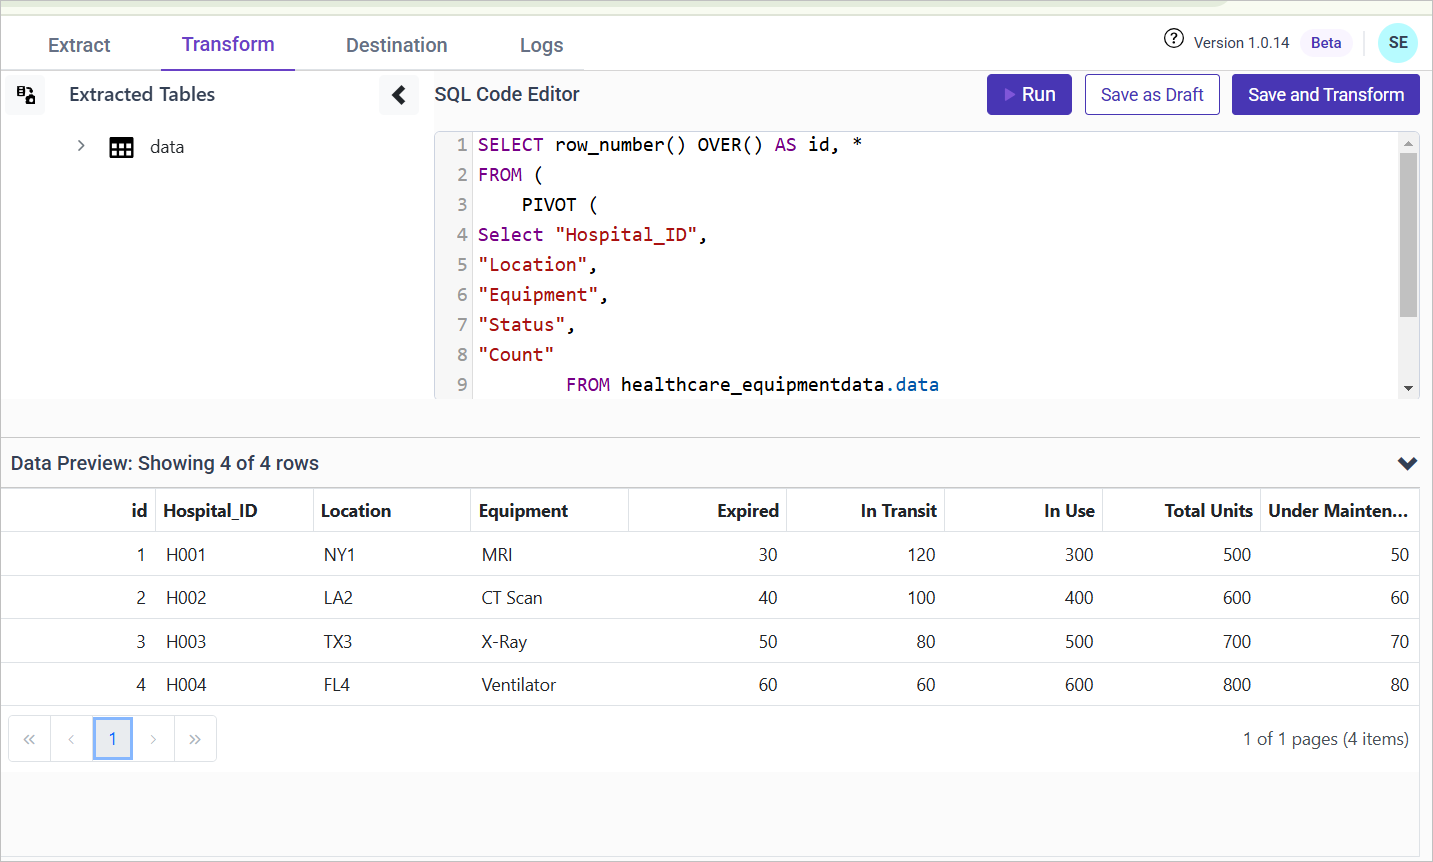Open the Logs tab
The width and height of the screenshot is (1433, 862).
pos(541,45)
